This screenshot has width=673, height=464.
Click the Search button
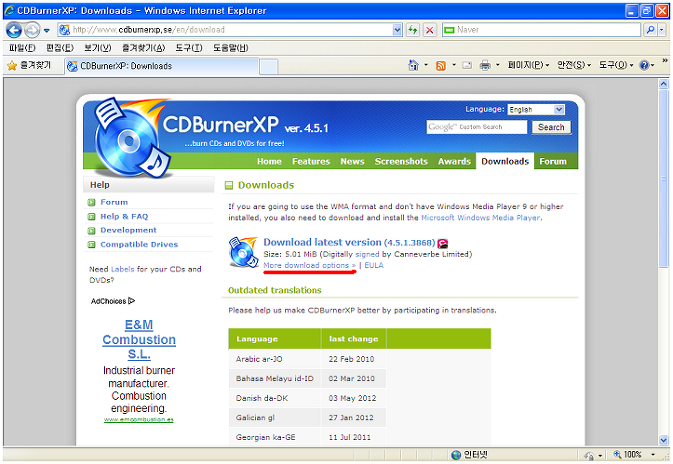coord(551,127)
